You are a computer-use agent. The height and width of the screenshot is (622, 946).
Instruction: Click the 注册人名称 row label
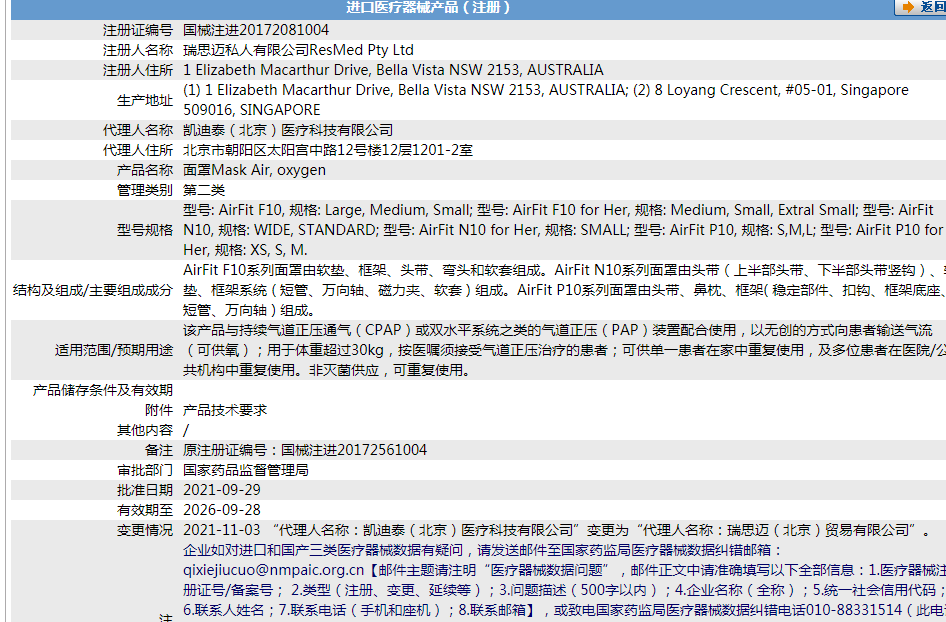138,50
